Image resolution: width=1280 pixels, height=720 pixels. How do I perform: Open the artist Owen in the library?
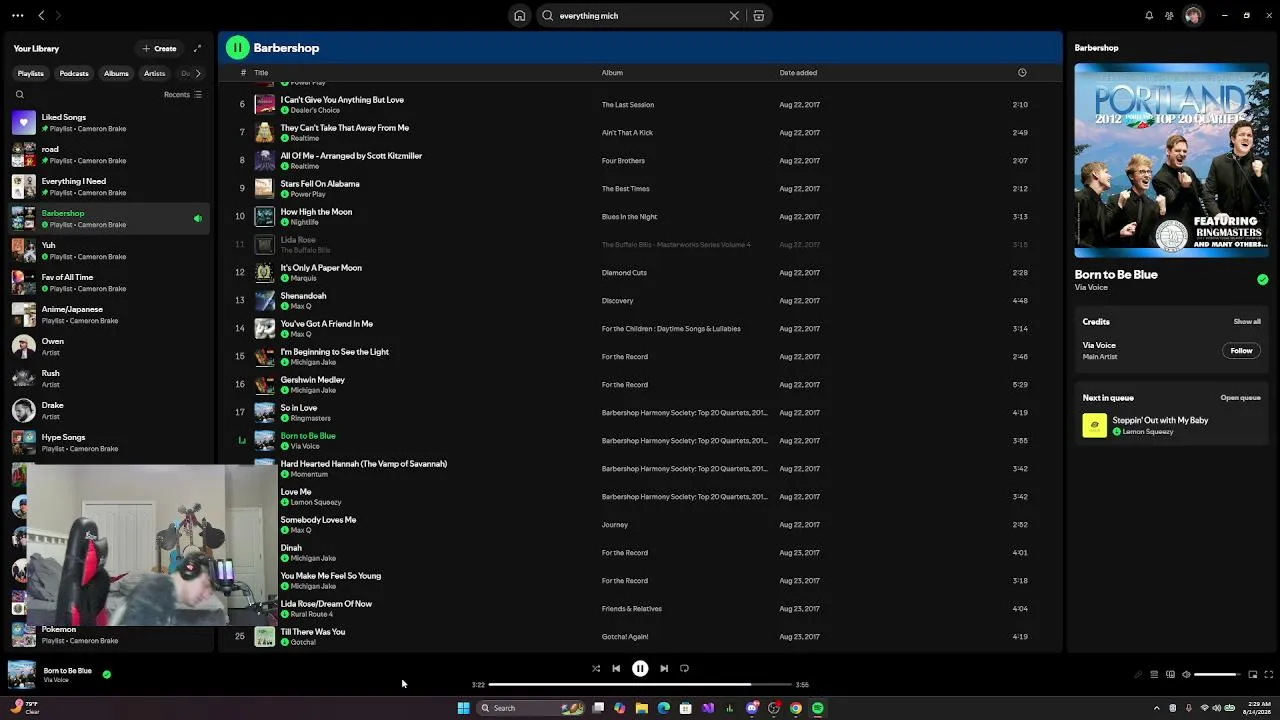pyautogui.click(x=109, y=347)
